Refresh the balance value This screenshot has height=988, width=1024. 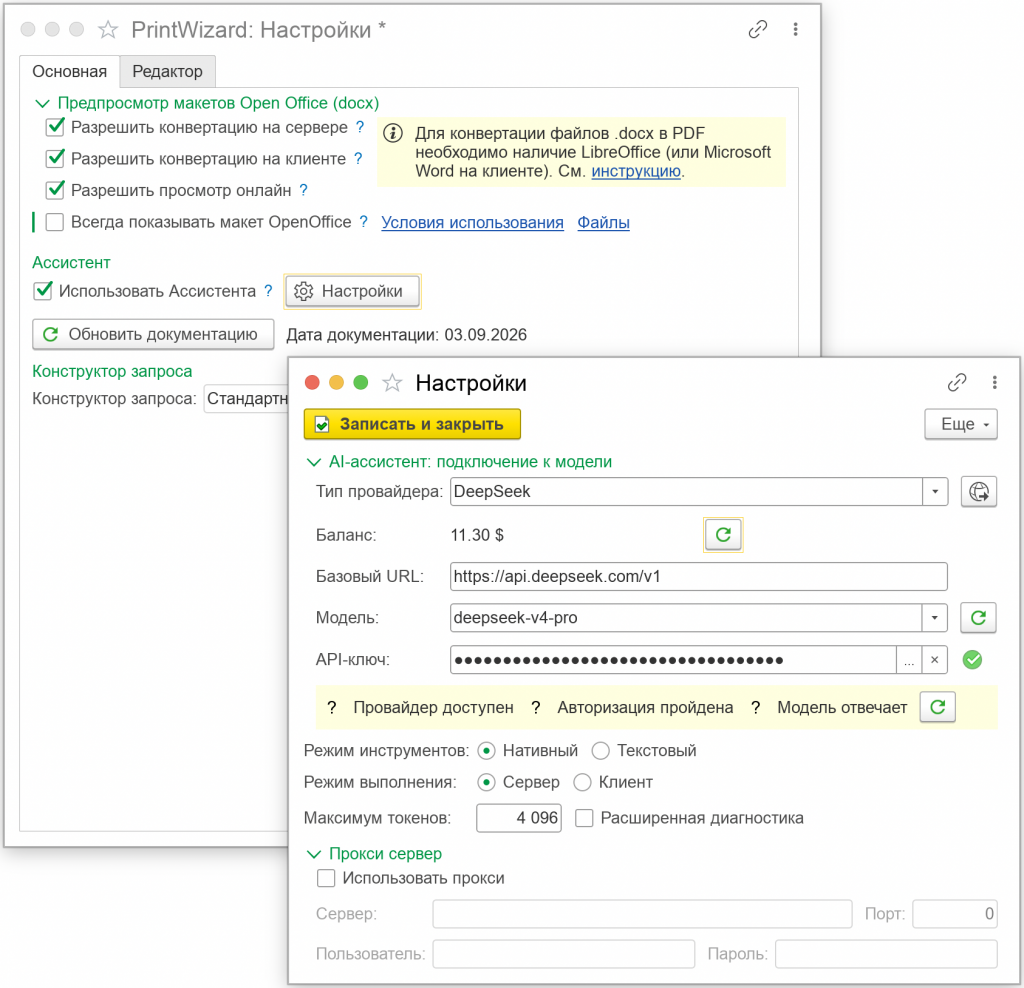722,535
